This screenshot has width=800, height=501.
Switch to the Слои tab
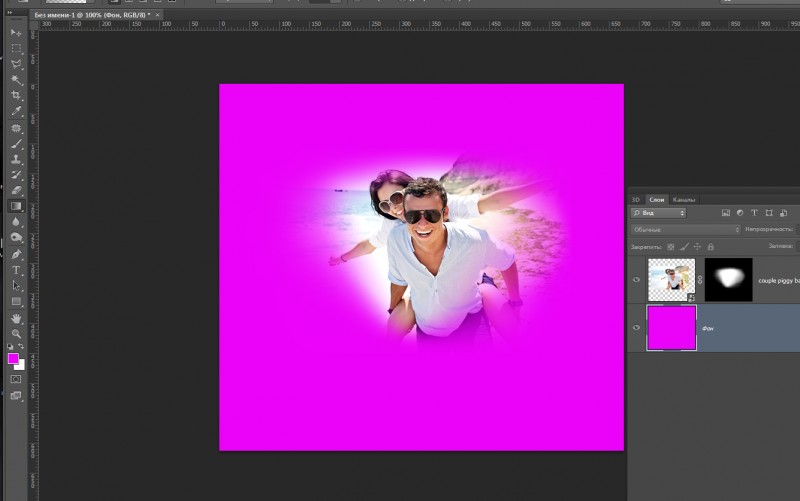point(657,199)
